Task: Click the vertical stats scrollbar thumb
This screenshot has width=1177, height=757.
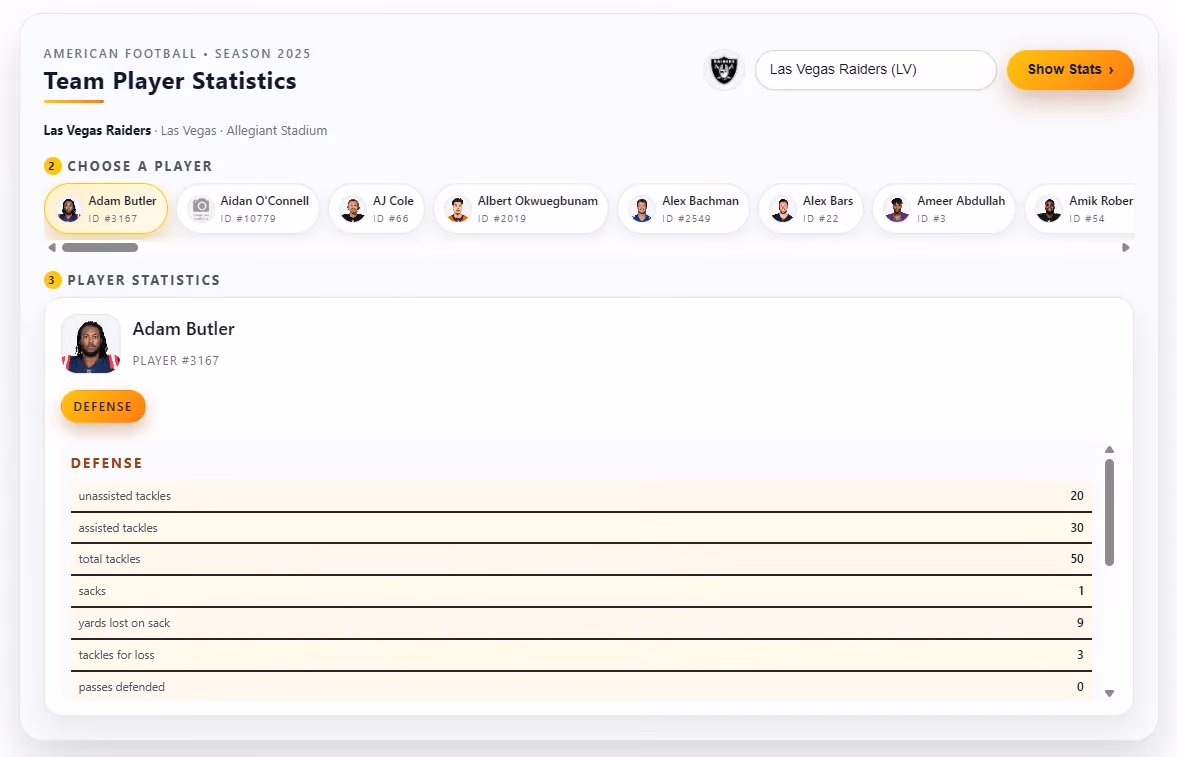Action: tap(1109, 512)
